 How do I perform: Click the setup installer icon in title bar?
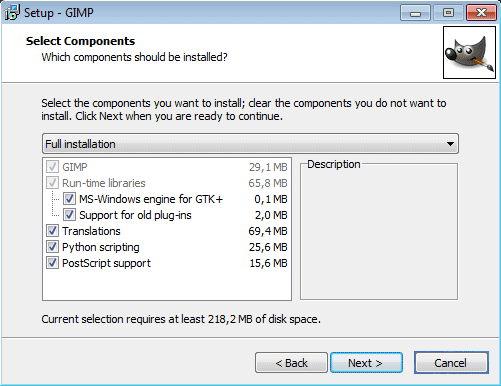coord(12,13)
